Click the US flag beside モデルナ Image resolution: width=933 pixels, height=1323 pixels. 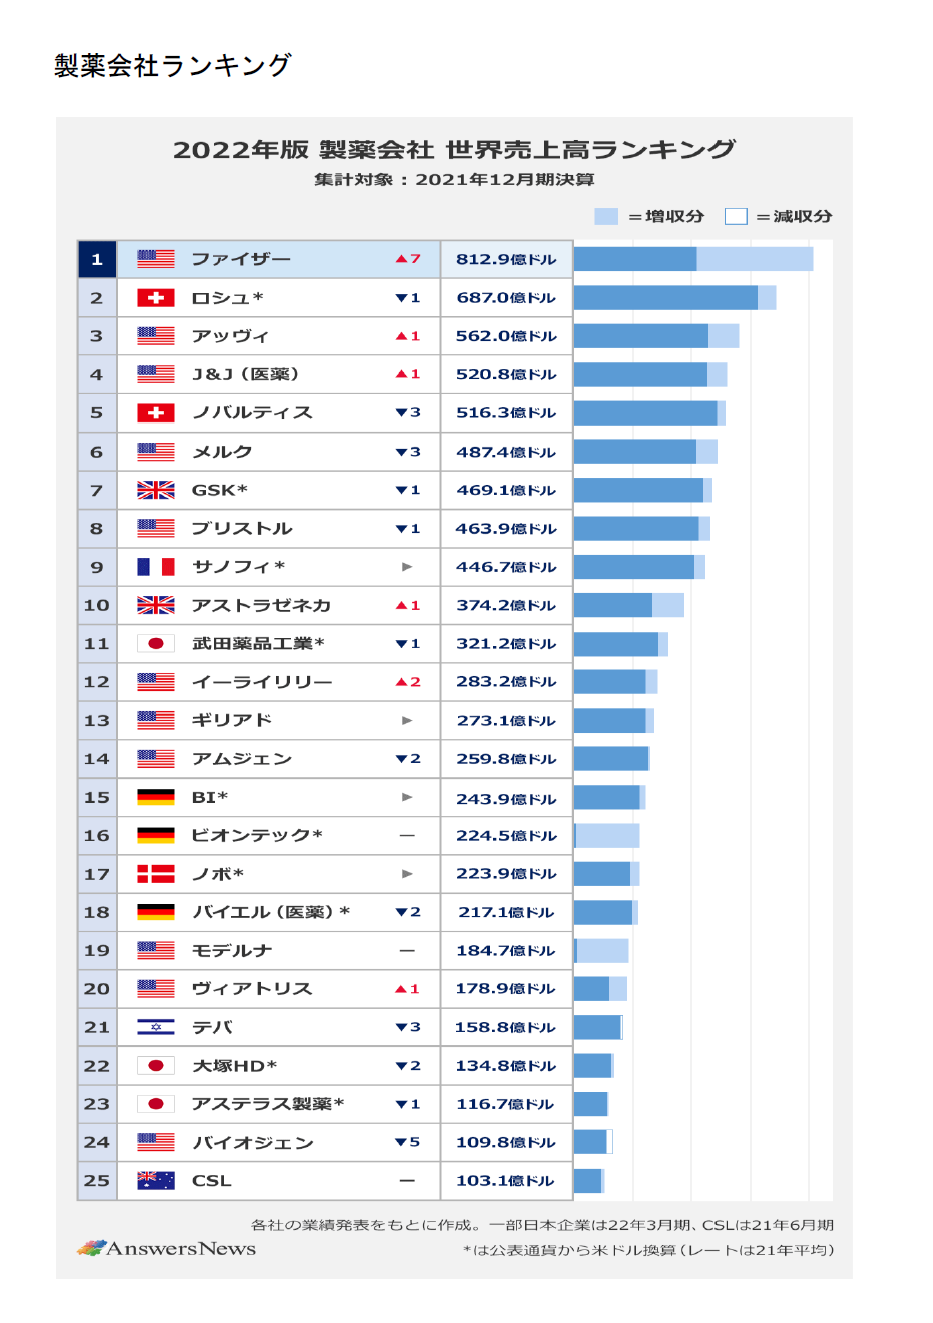(156, 950)
